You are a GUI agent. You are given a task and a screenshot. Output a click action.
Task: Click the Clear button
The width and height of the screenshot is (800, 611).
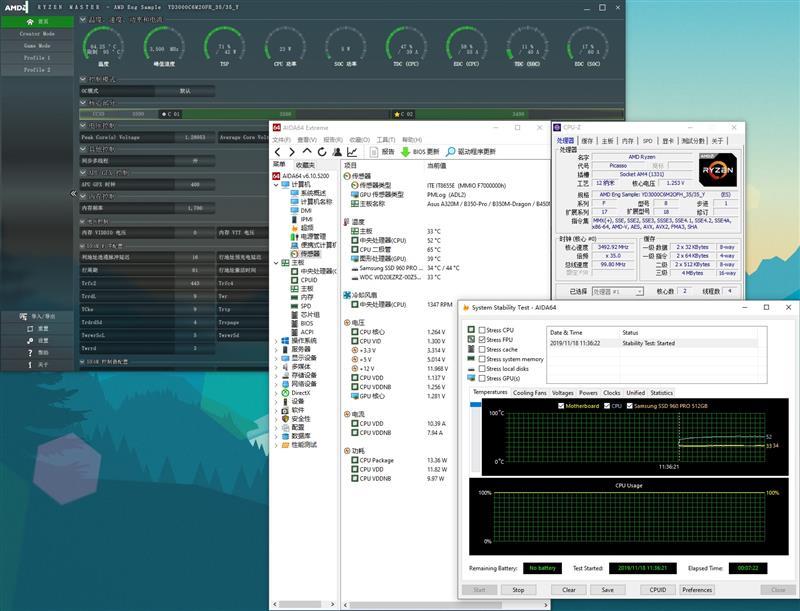(569, 590)
